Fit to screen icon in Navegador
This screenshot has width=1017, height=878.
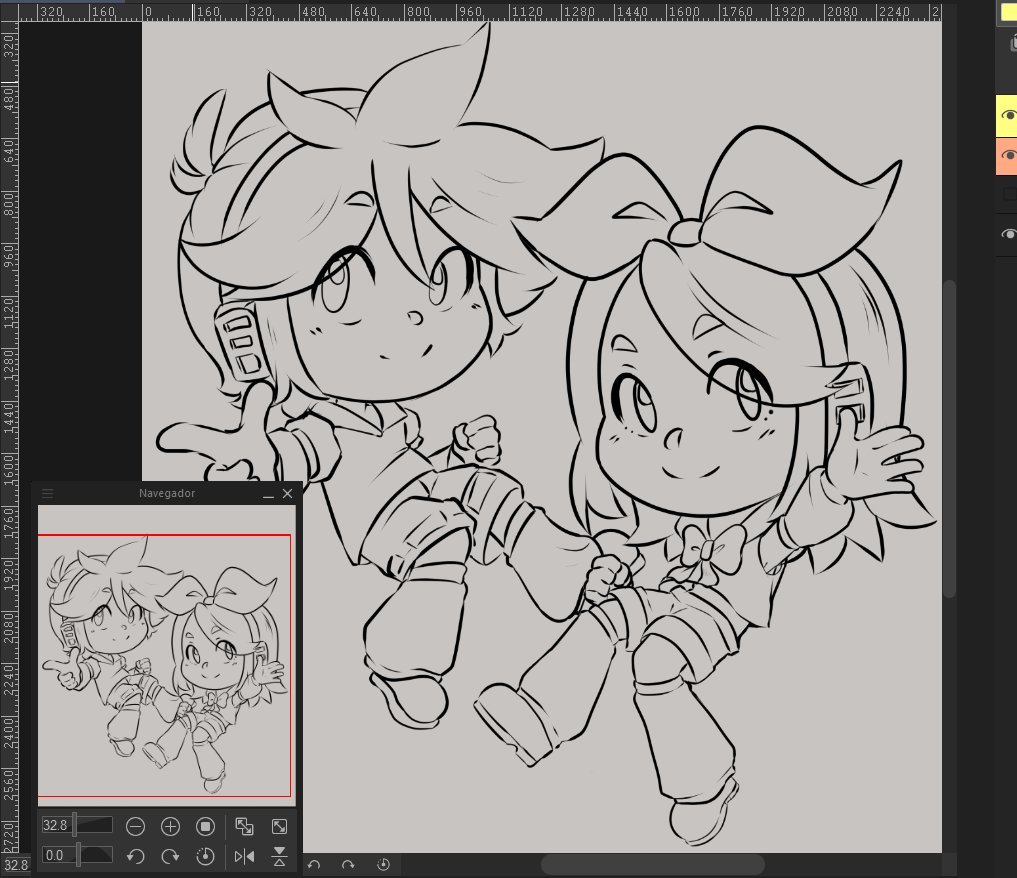click(279, 826)
